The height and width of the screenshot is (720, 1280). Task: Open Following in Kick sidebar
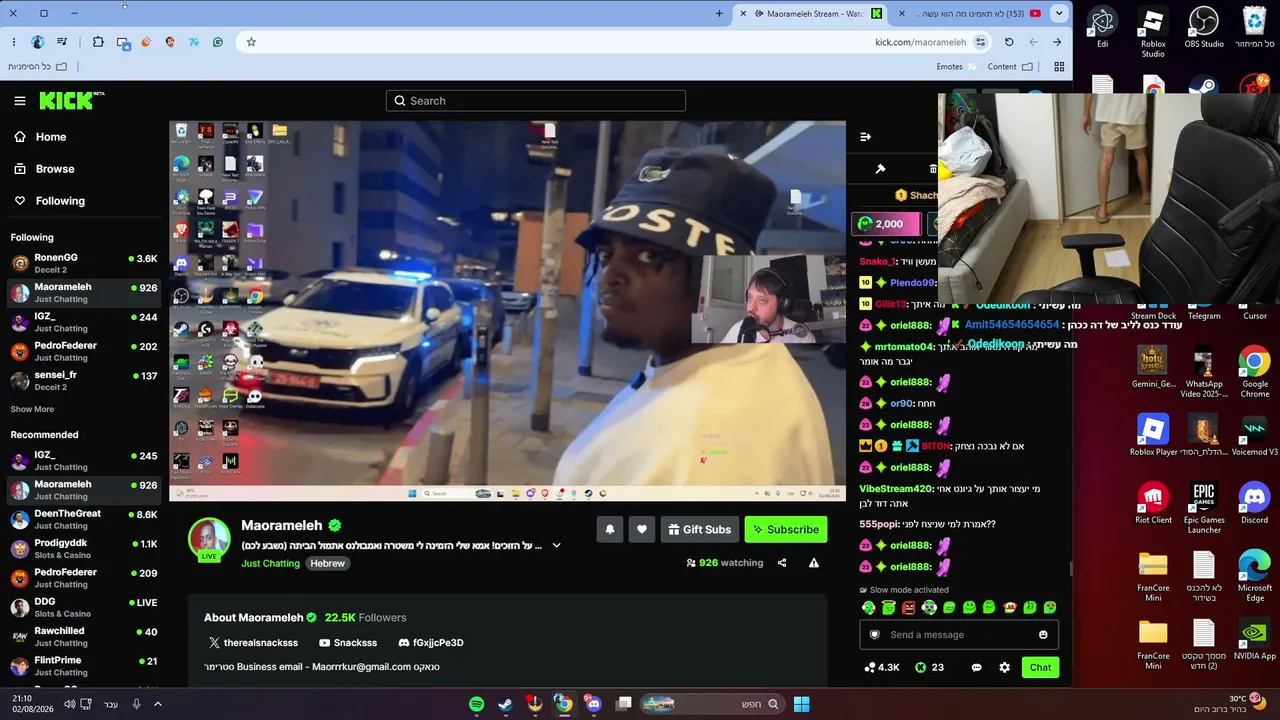coord(49,201)
